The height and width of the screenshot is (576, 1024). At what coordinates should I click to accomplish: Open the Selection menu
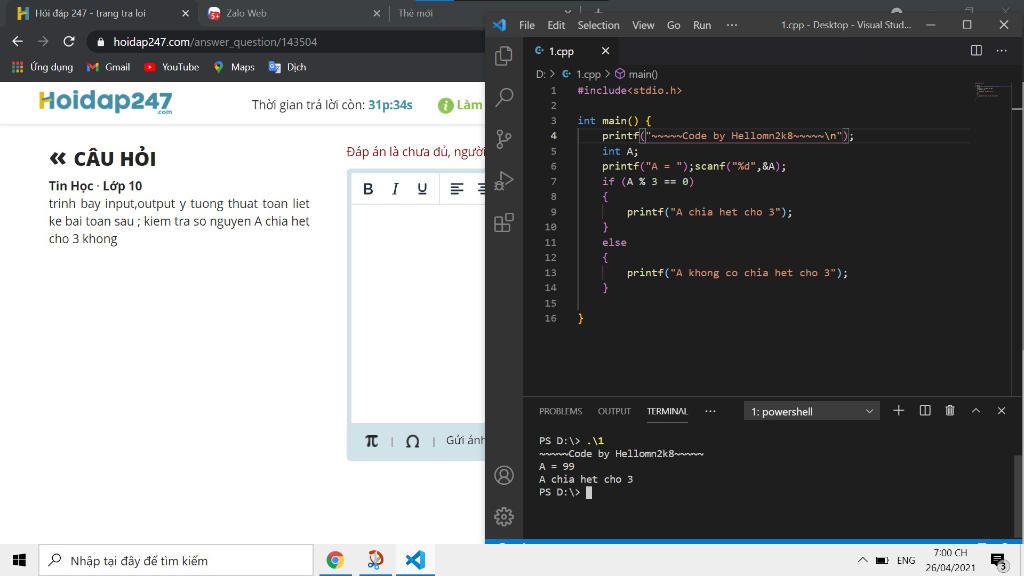point(598,25)
